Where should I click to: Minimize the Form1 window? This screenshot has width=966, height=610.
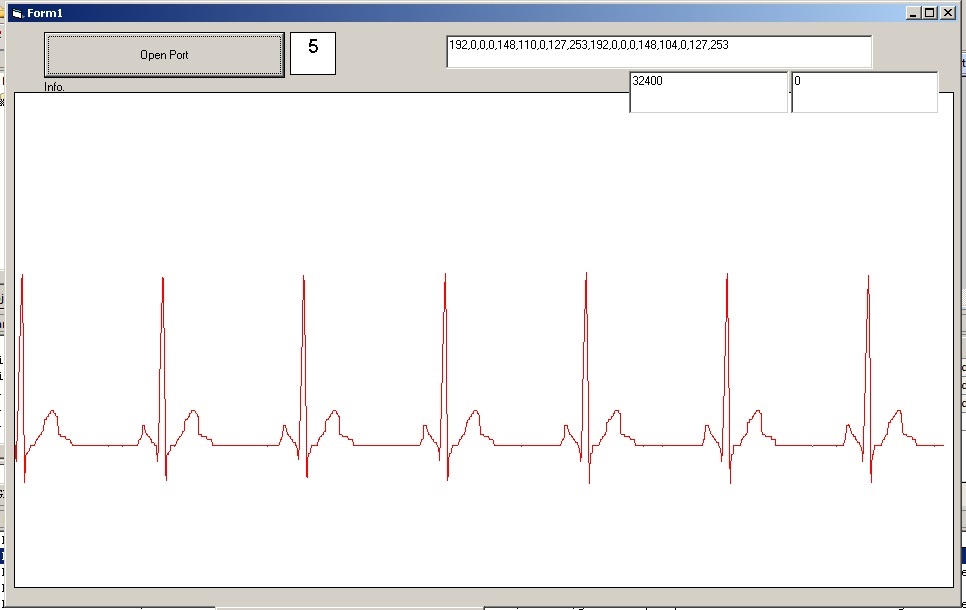[x=914, y=13]
